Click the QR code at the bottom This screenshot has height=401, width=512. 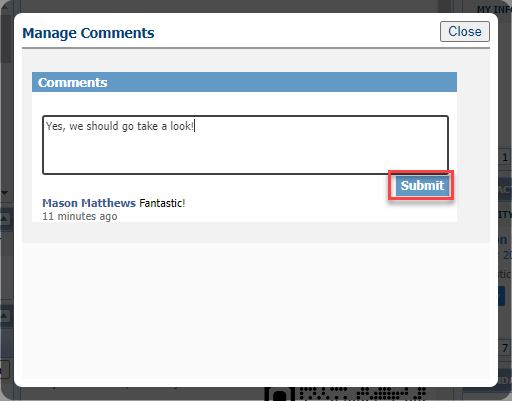click(345, 394)
